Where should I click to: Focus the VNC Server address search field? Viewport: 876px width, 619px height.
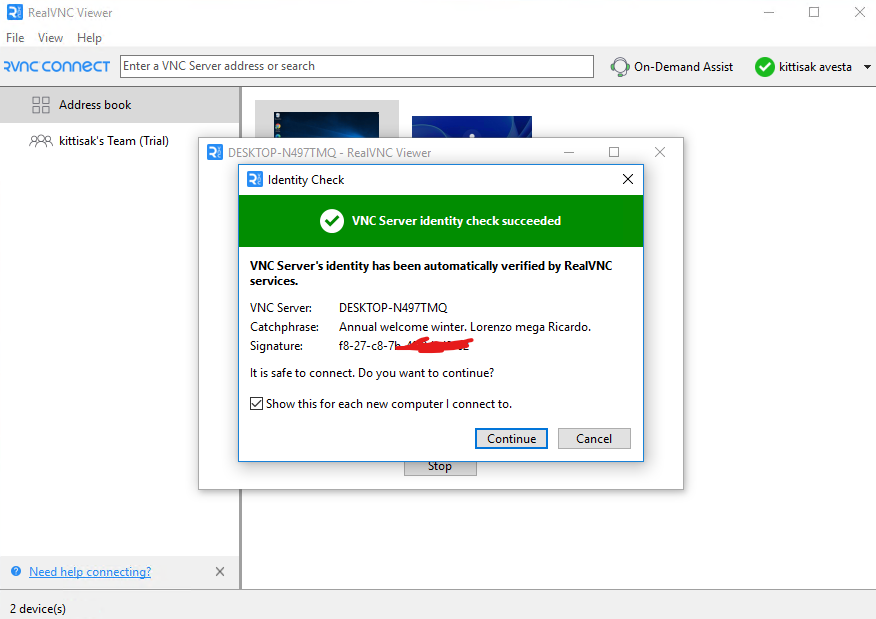(357, 66)
